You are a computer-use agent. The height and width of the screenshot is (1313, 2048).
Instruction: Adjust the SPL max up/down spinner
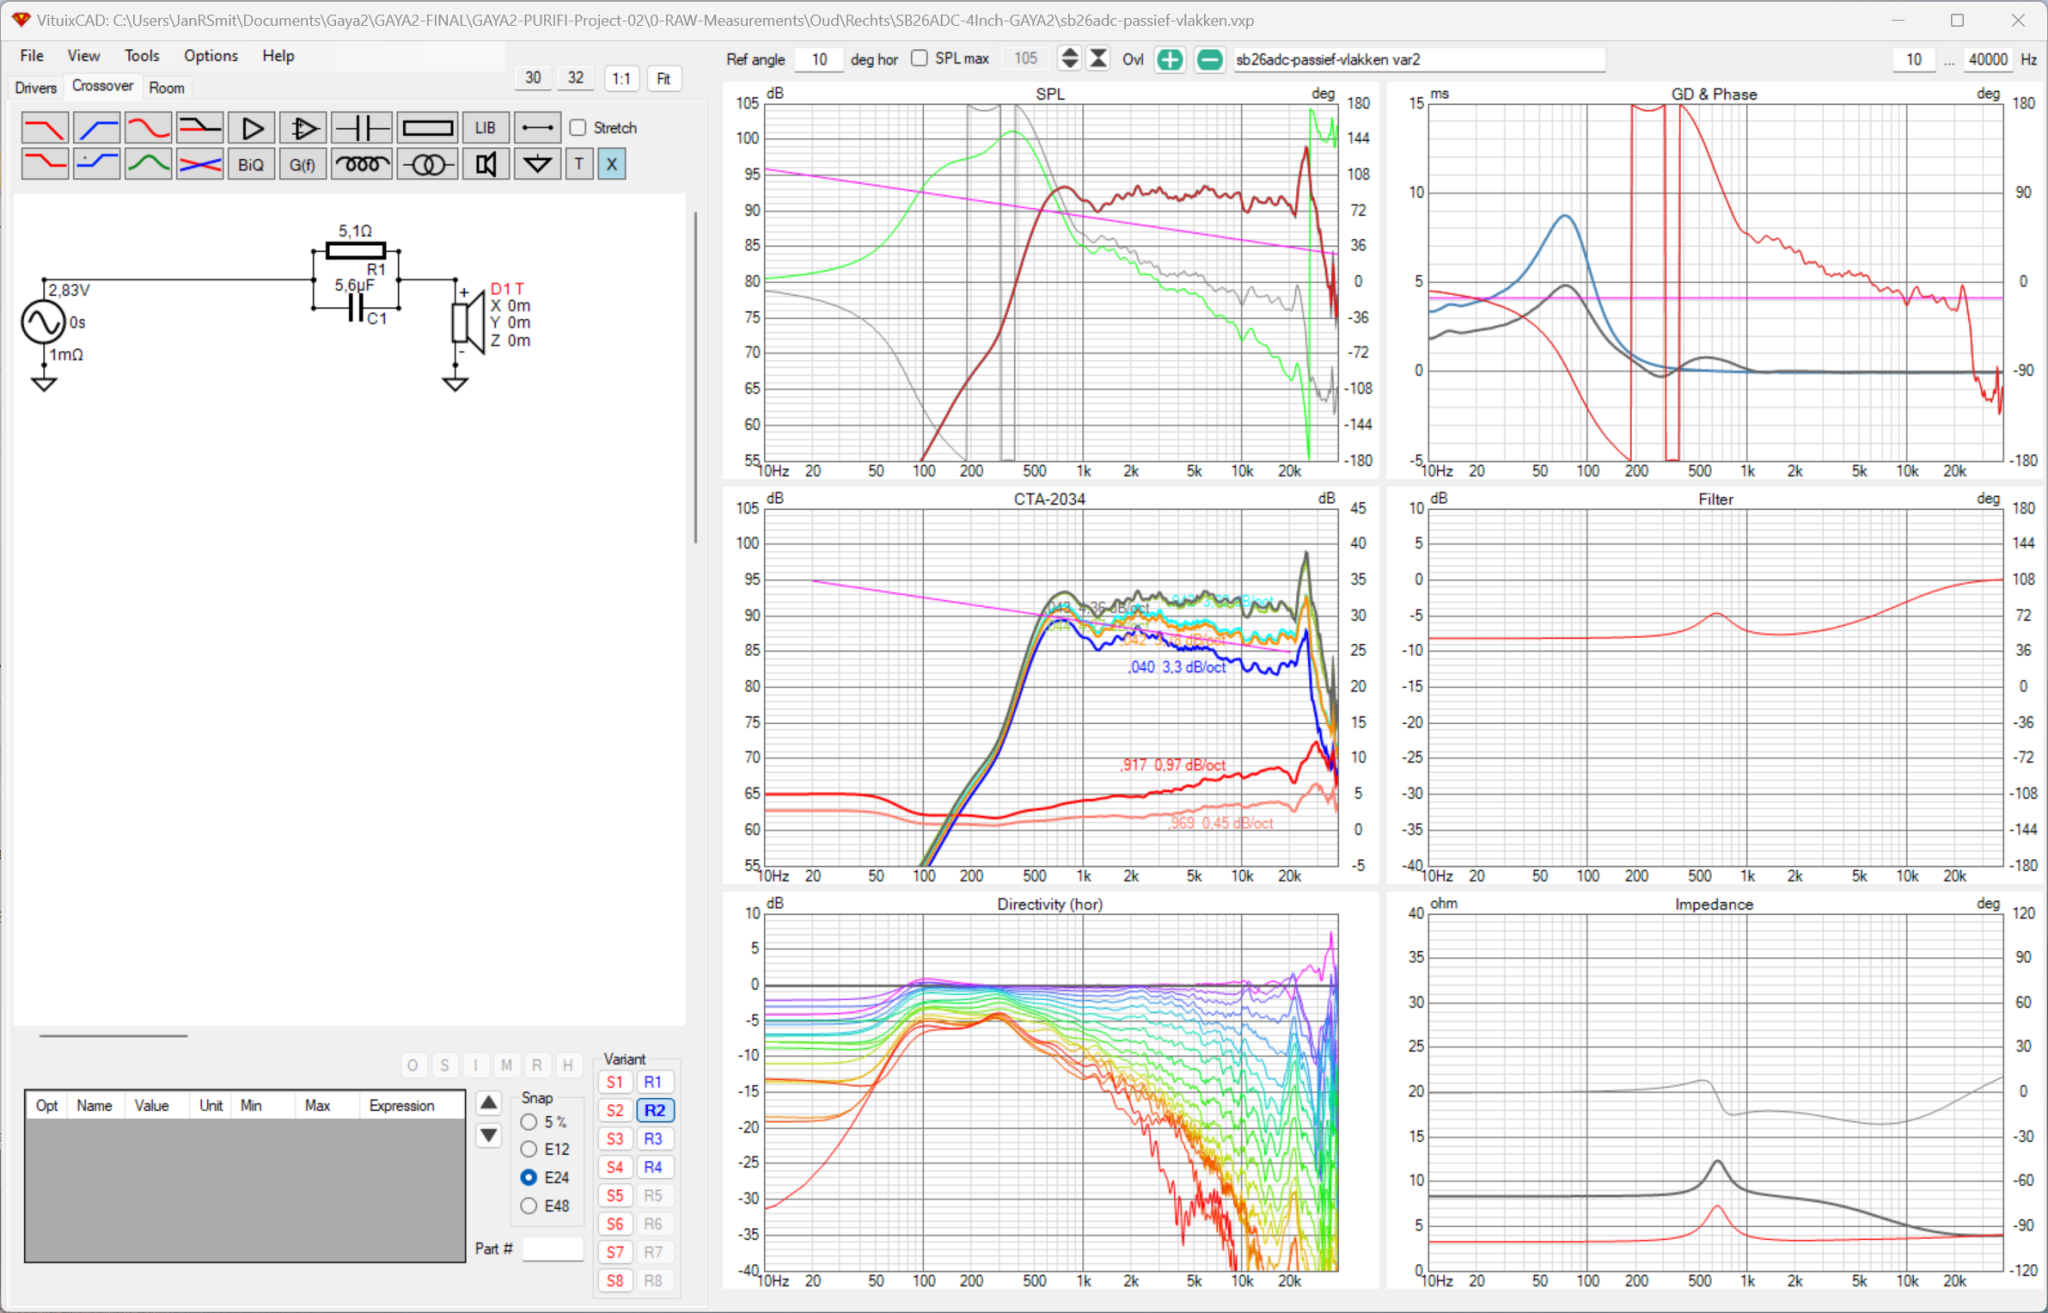1069,58
